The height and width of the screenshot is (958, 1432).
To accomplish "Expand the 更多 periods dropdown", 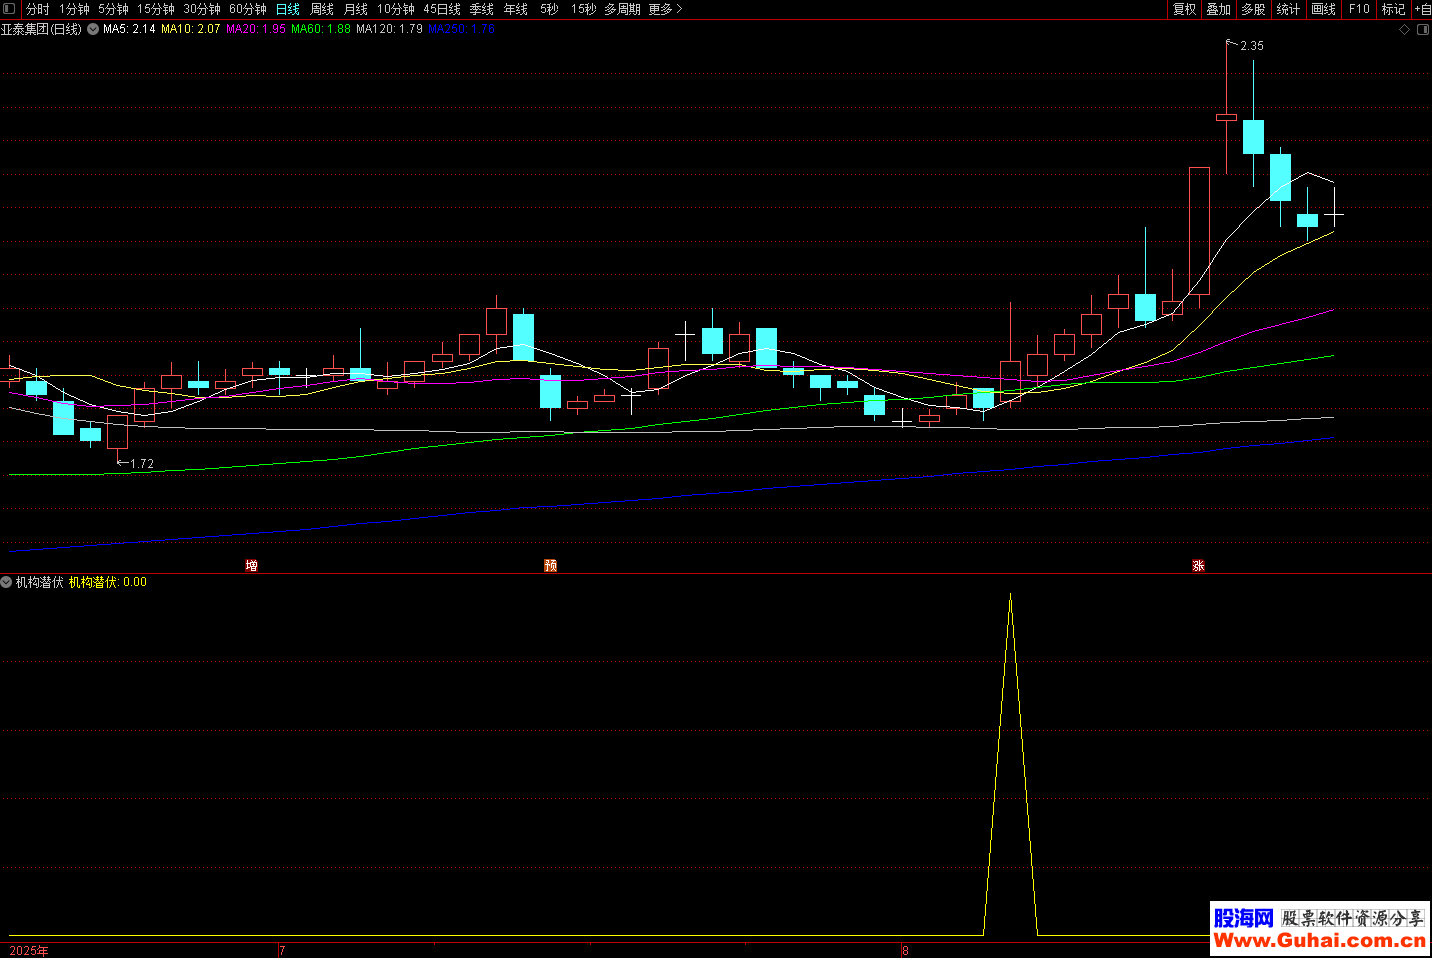I will pyautogui.click(x=666, y=9).
